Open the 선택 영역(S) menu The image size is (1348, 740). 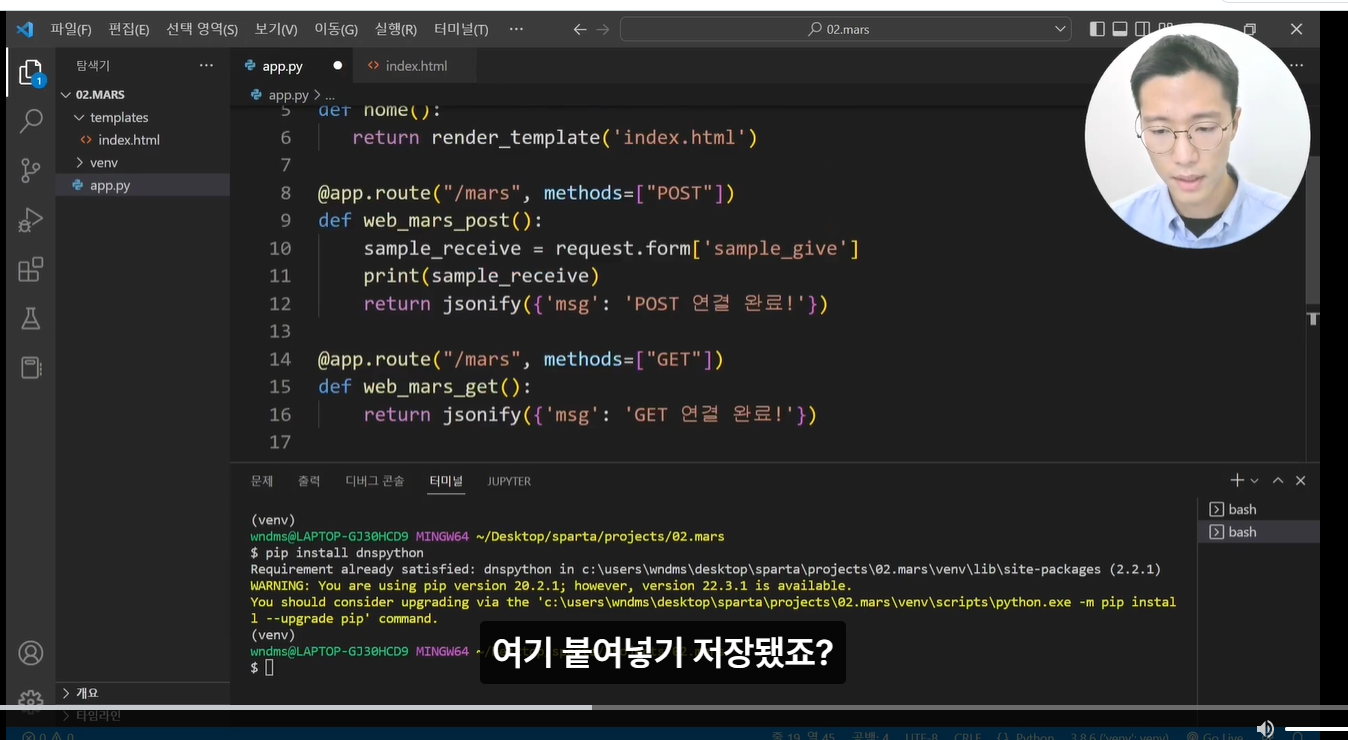click(x=202, y=29)
